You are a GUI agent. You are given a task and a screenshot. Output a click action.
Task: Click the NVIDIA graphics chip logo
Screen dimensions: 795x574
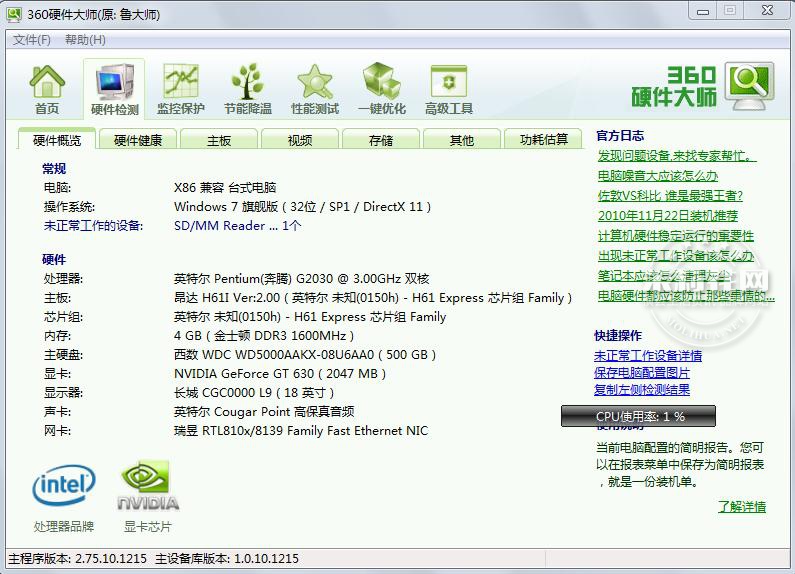click(x=148, y=485)
